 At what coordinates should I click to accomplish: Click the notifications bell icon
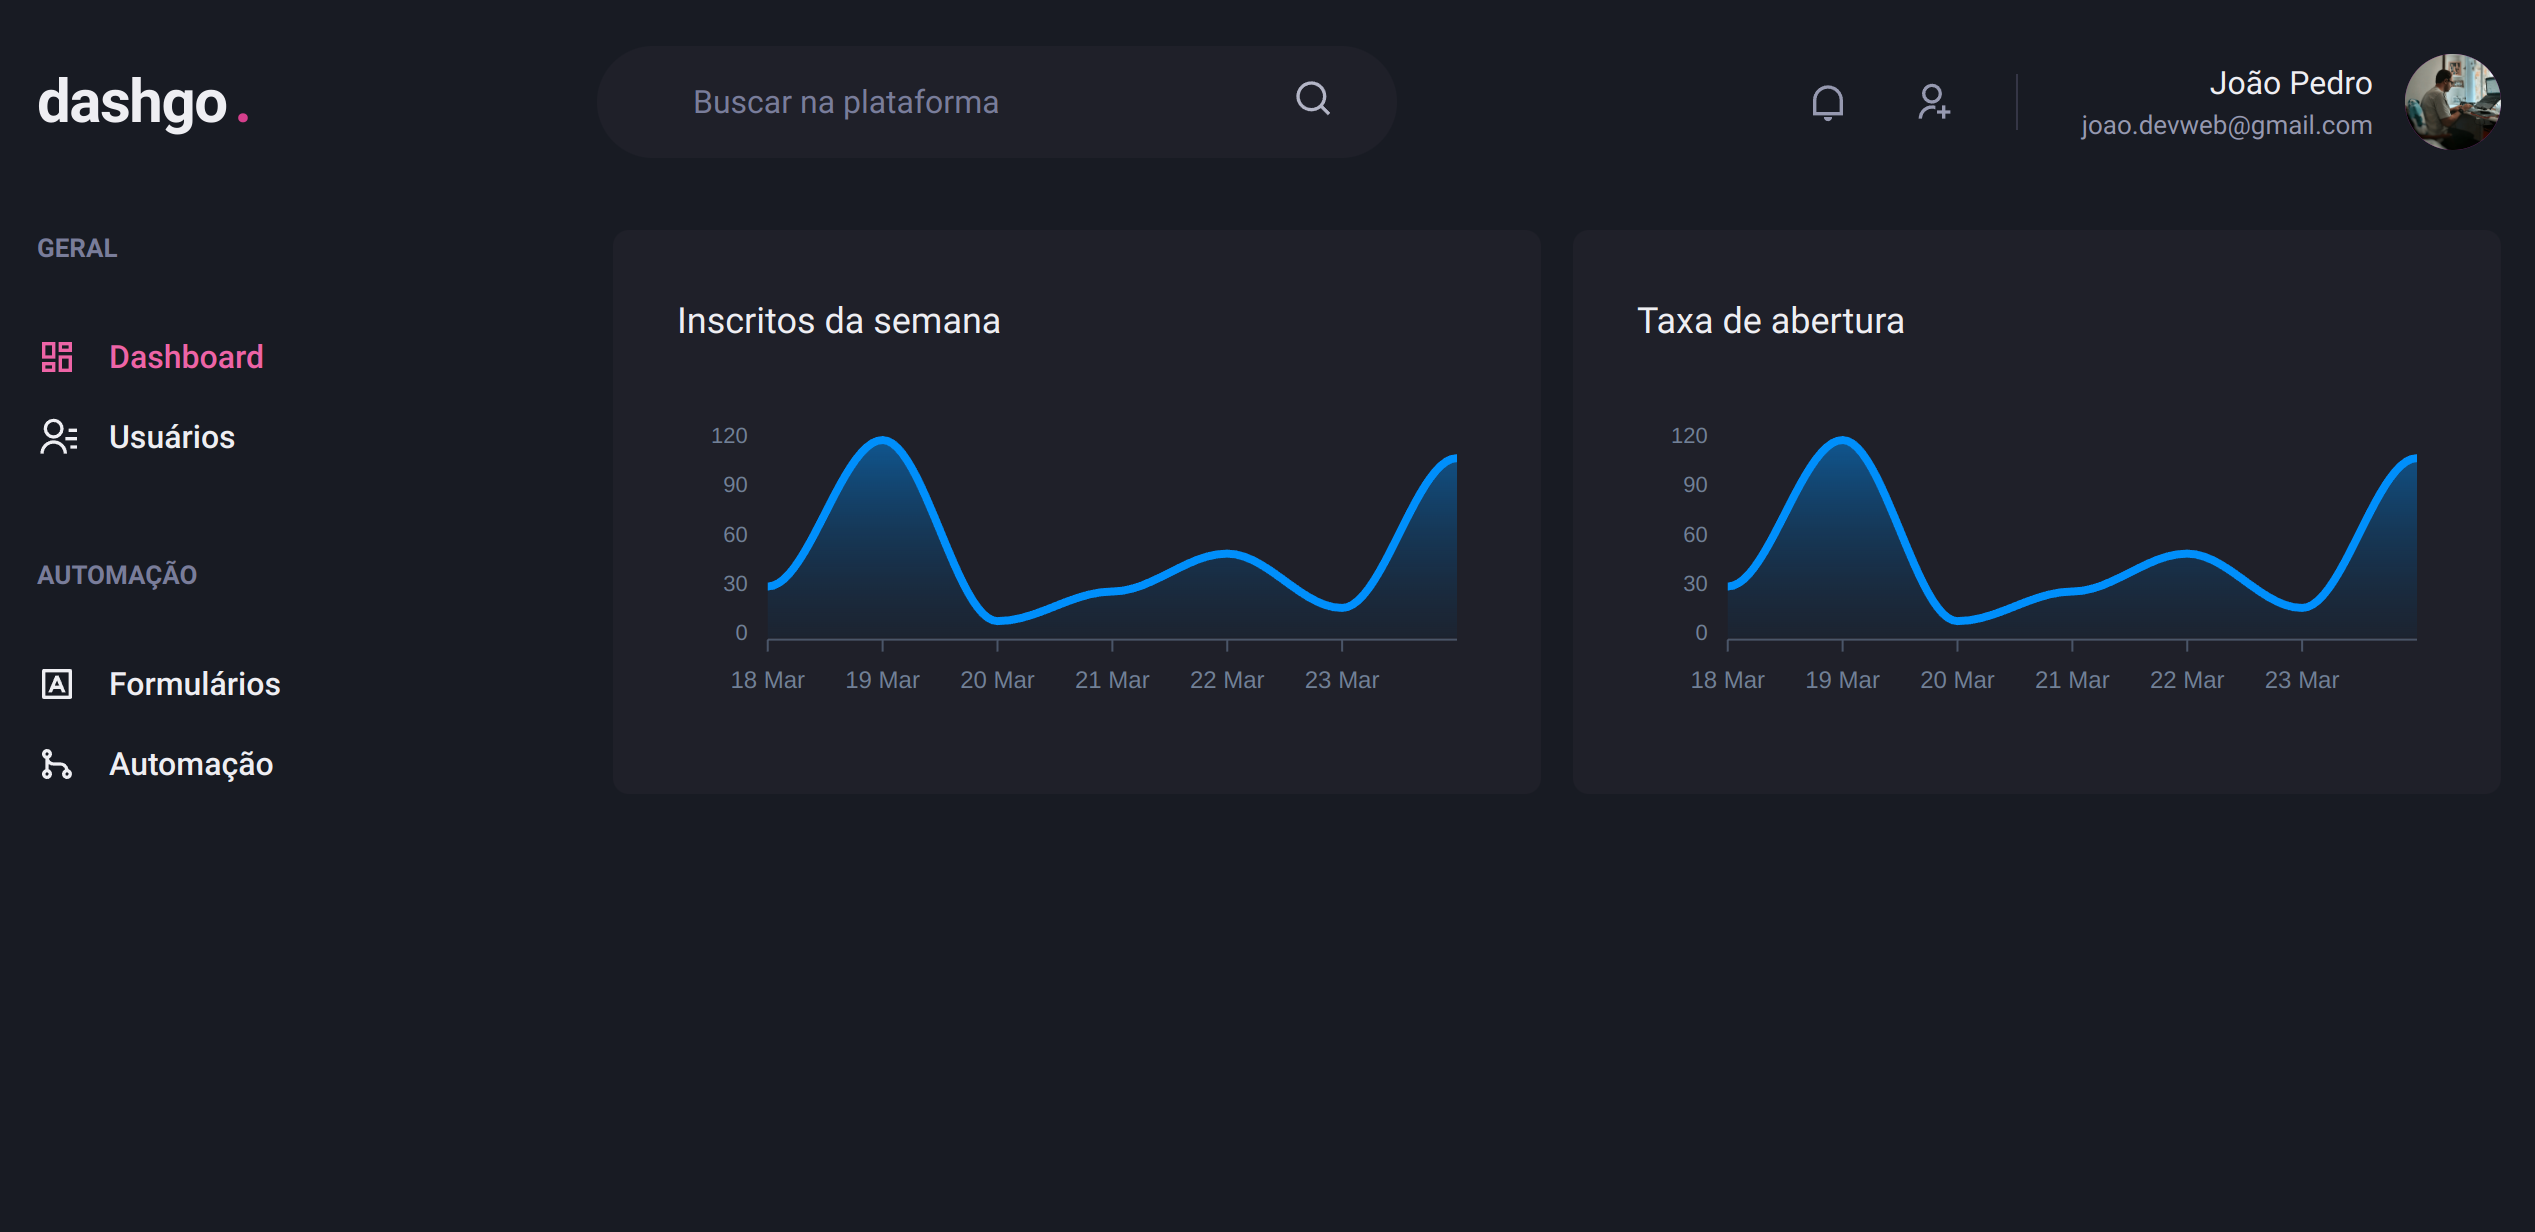[1827, 102]
